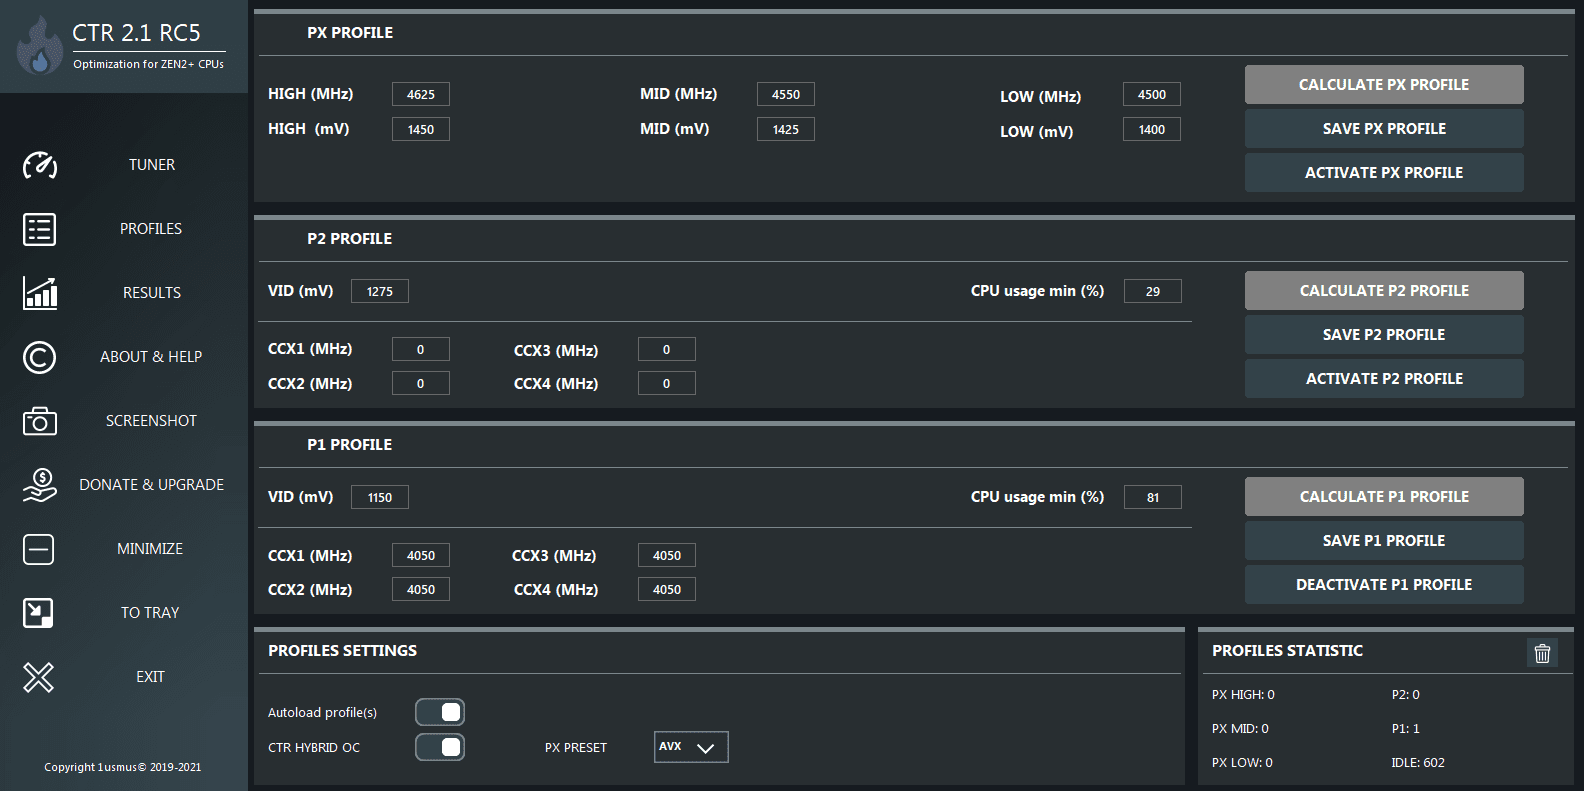Click CALCULATE P1 PROFILE button
The width and height of the screenshot is (1584, 791).
1384,497
